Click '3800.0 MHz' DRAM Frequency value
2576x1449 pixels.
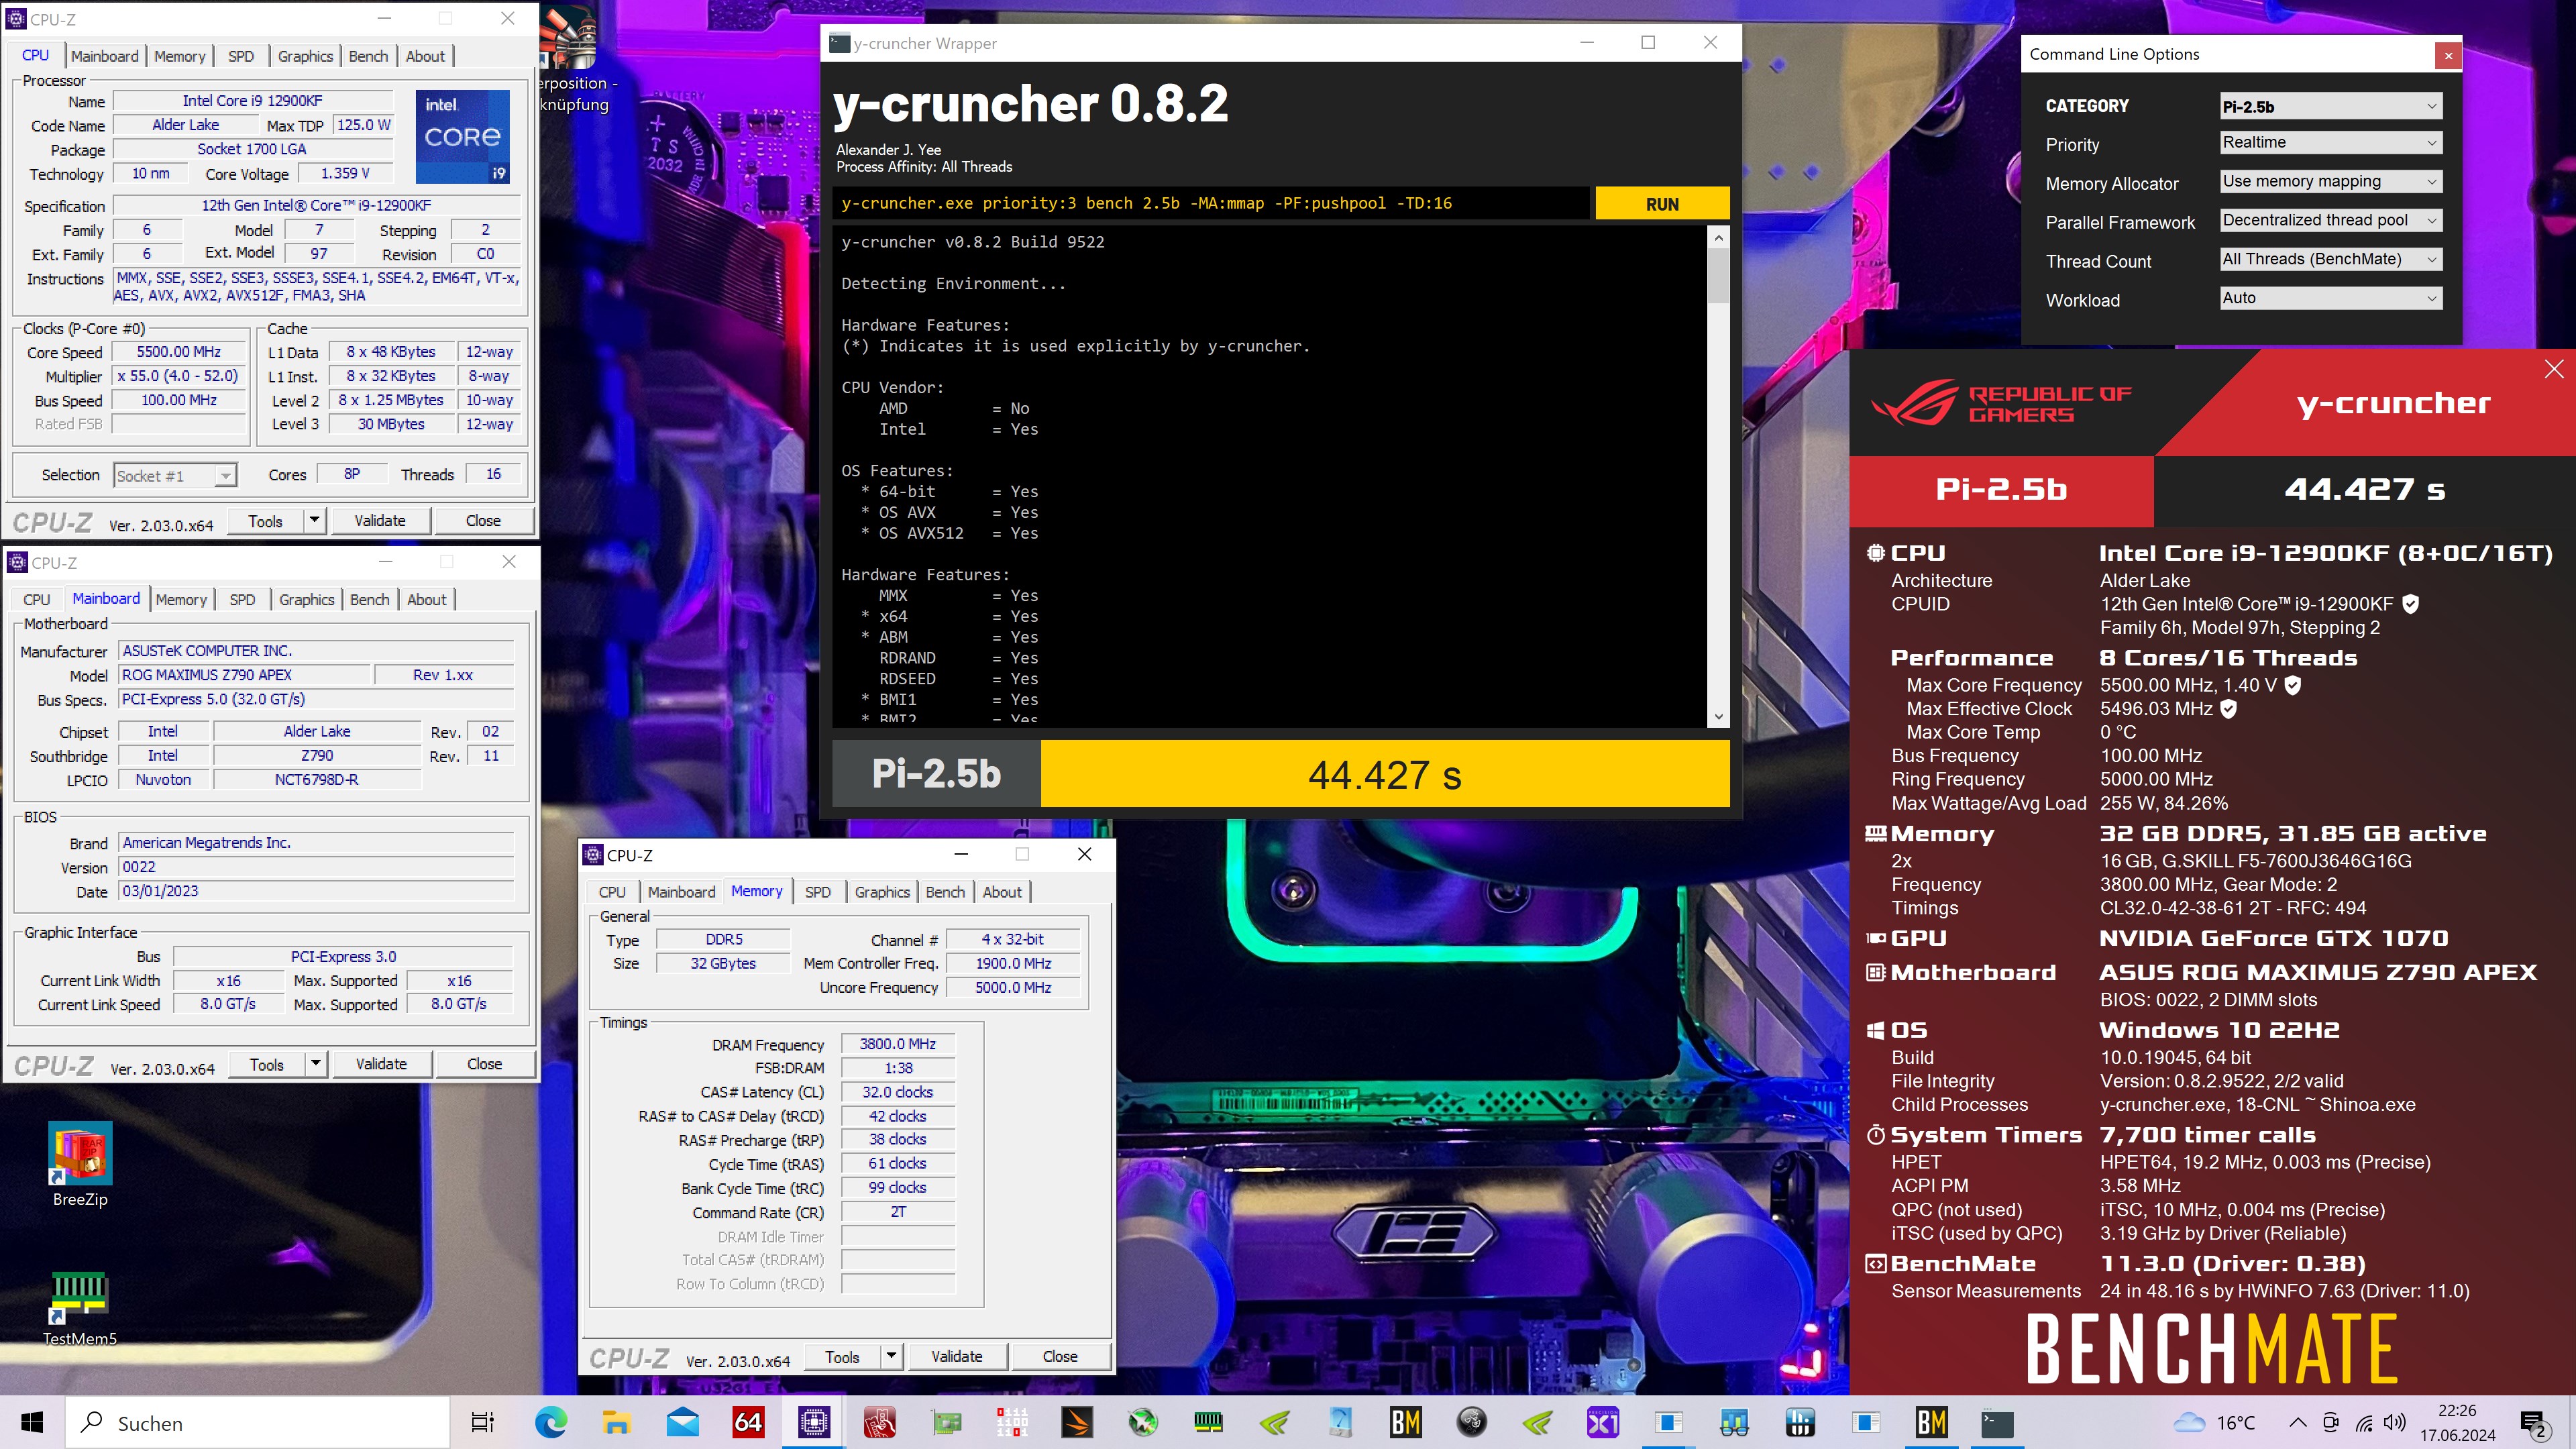pyautogui.click(x=897, y=1044)
